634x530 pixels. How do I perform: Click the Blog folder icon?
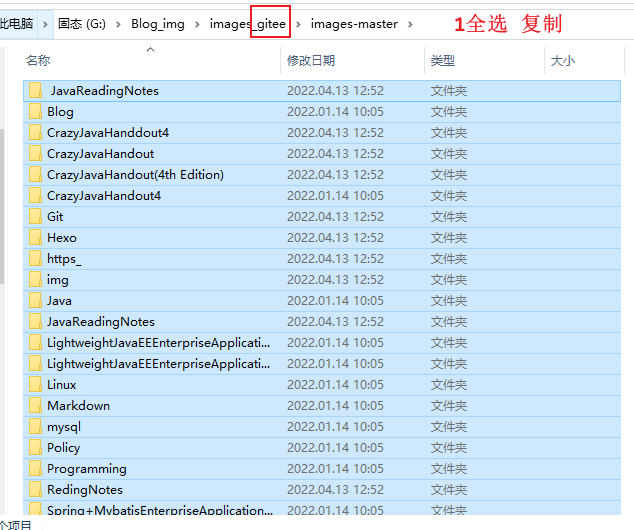pyautogui.click(x=35, y=112)
